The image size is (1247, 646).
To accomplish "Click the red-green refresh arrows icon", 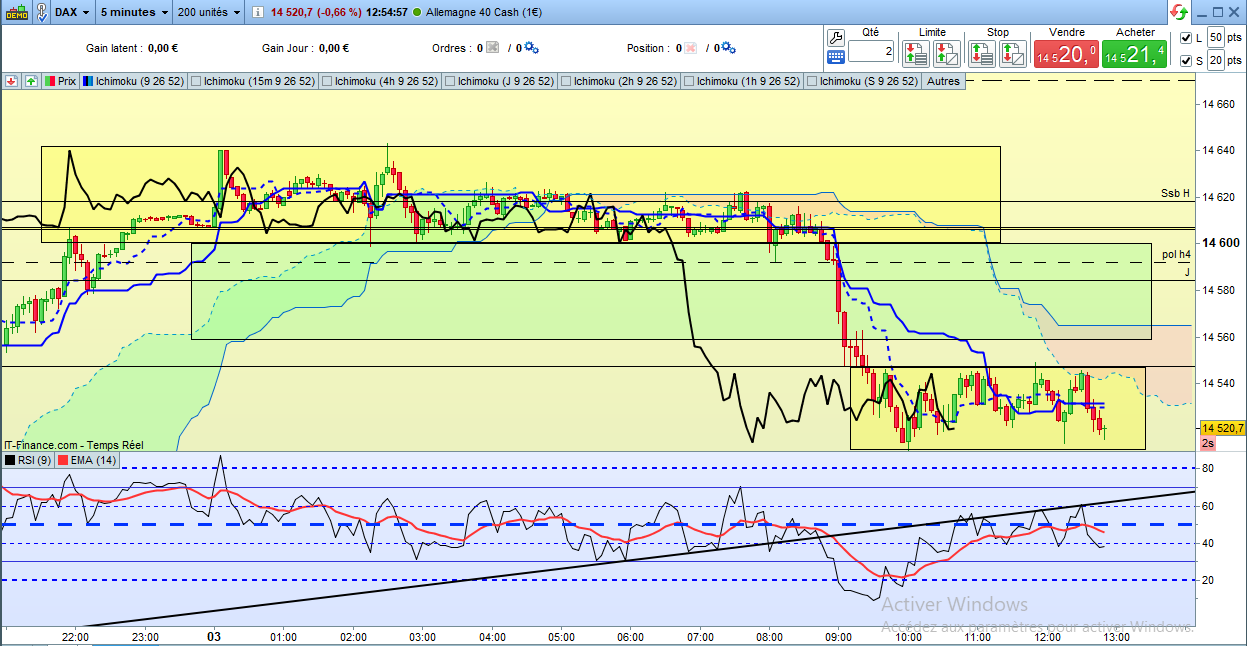I will 1179,12.
